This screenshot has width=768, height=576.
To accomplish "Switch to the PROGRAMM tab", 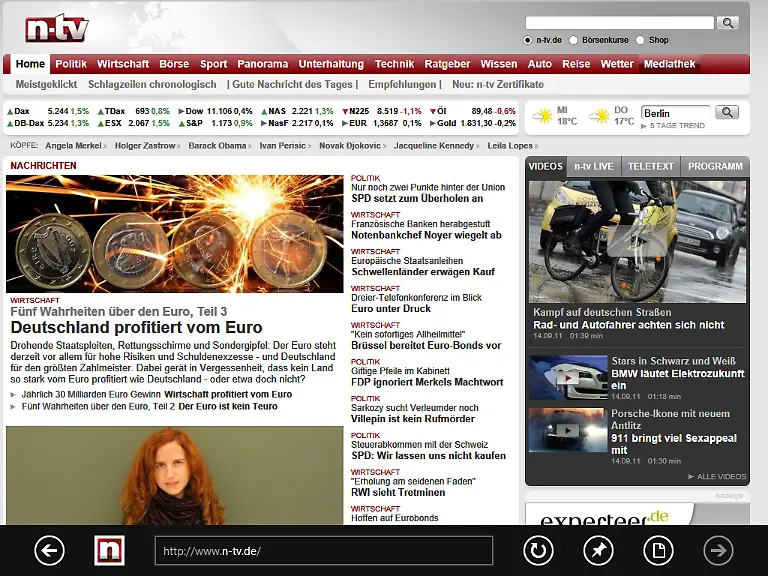I will [715, 167].
